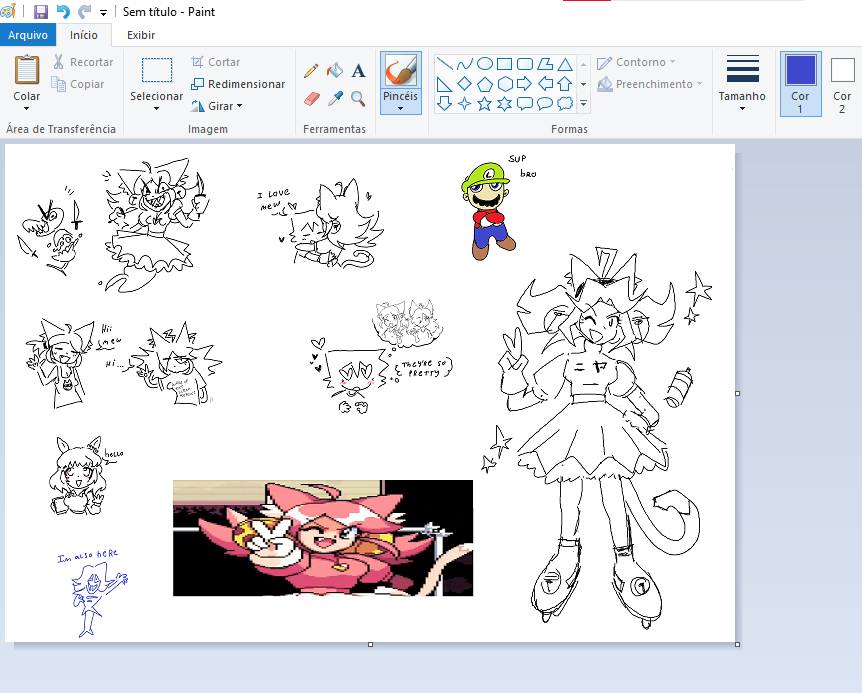862x693 pixels.
Task: Select the Pencil tool
Action: [x=311, y=70]
